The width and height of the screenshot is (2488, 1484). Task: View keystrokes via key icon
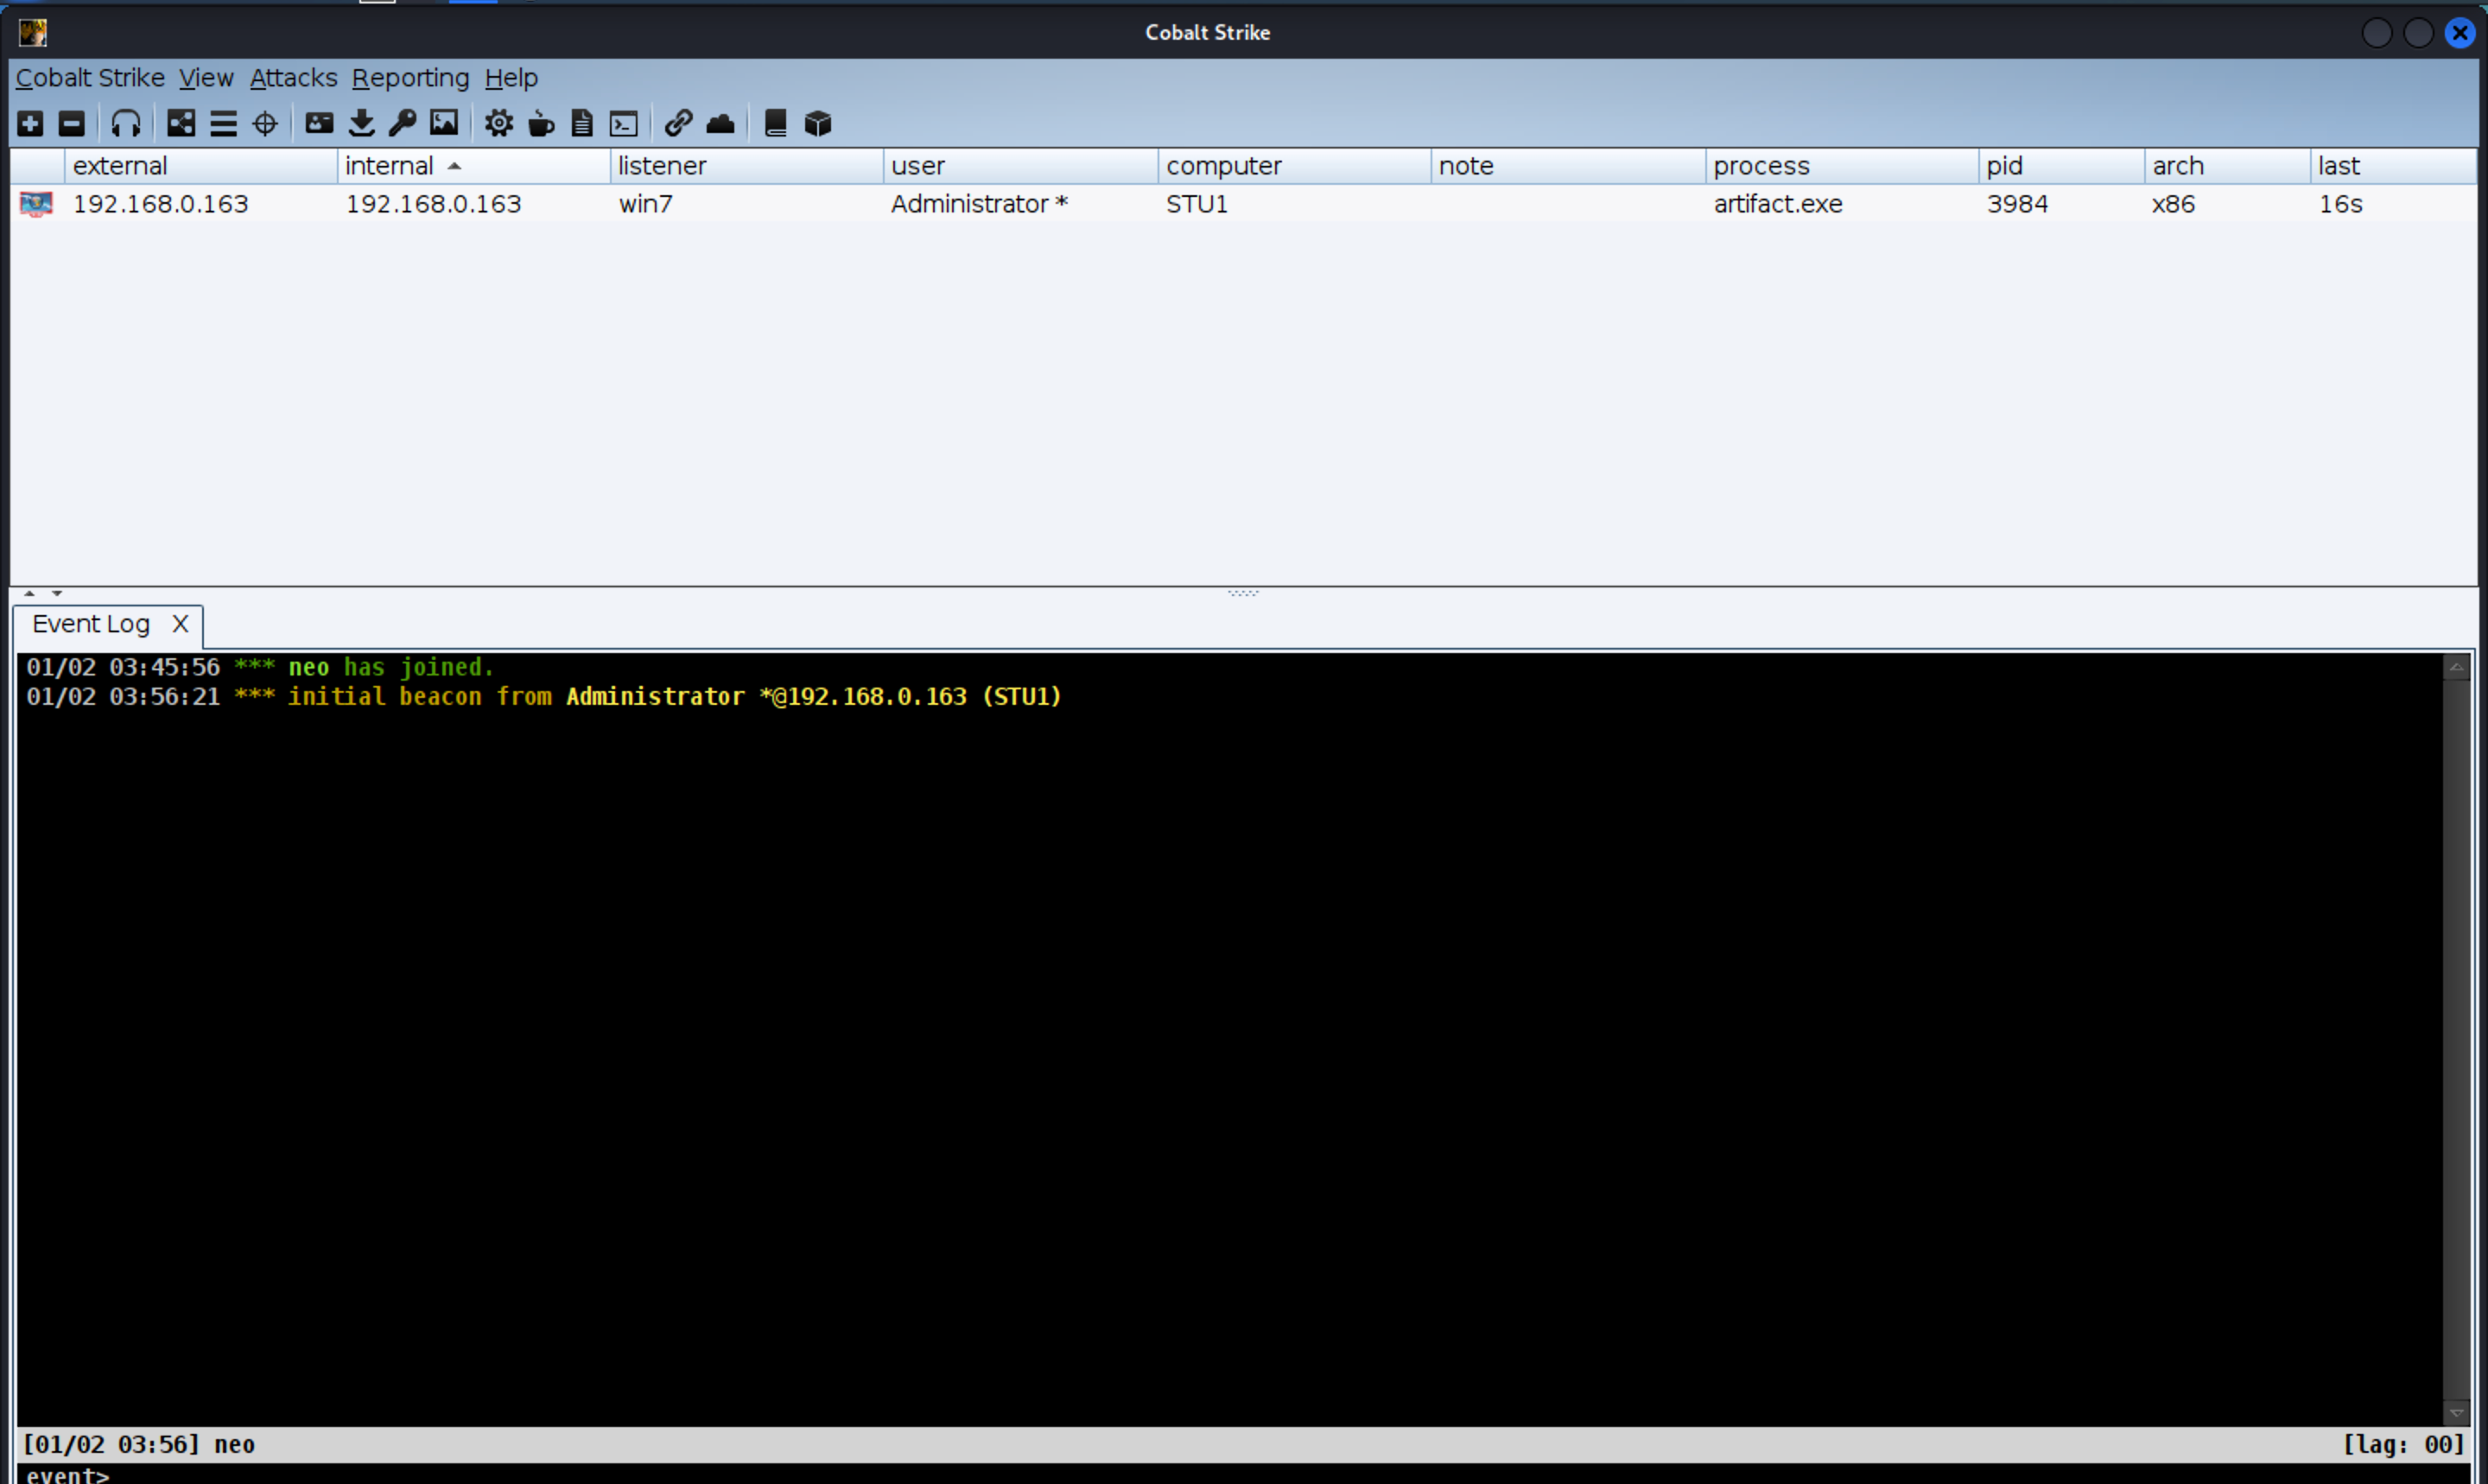[403, 123]
